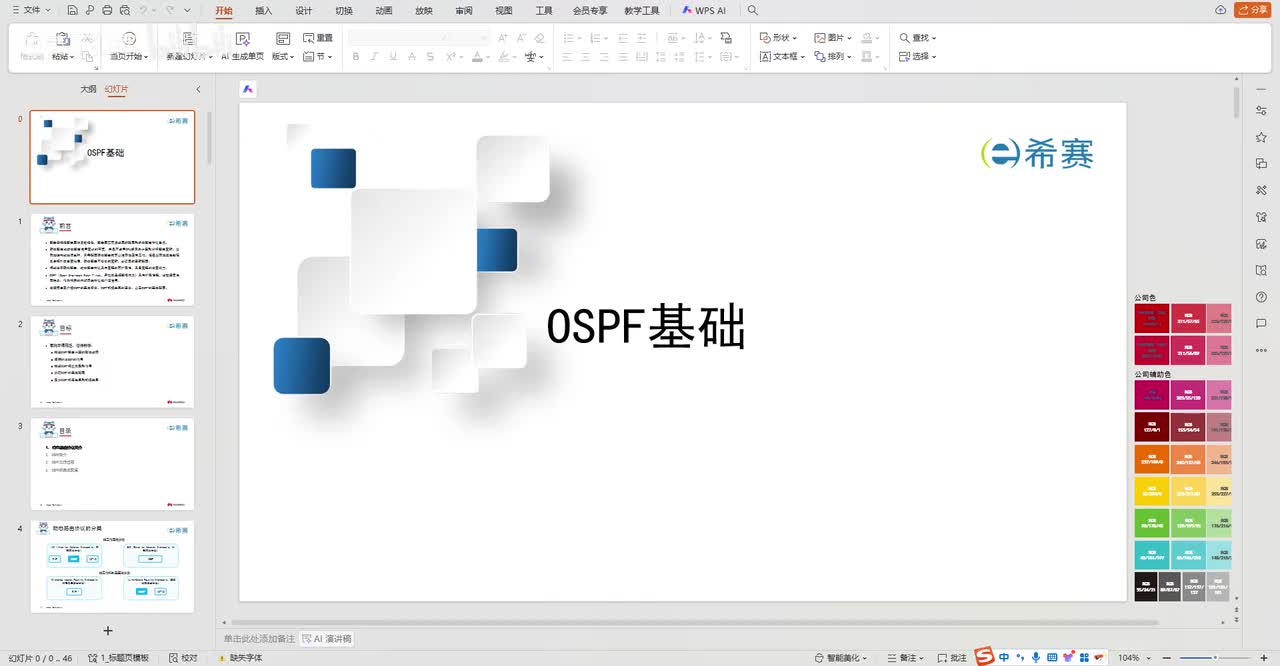Click the 校对 proofread status item
Image resolution: width=1280 pixels, height=666 pixels.
coord(183,658)
